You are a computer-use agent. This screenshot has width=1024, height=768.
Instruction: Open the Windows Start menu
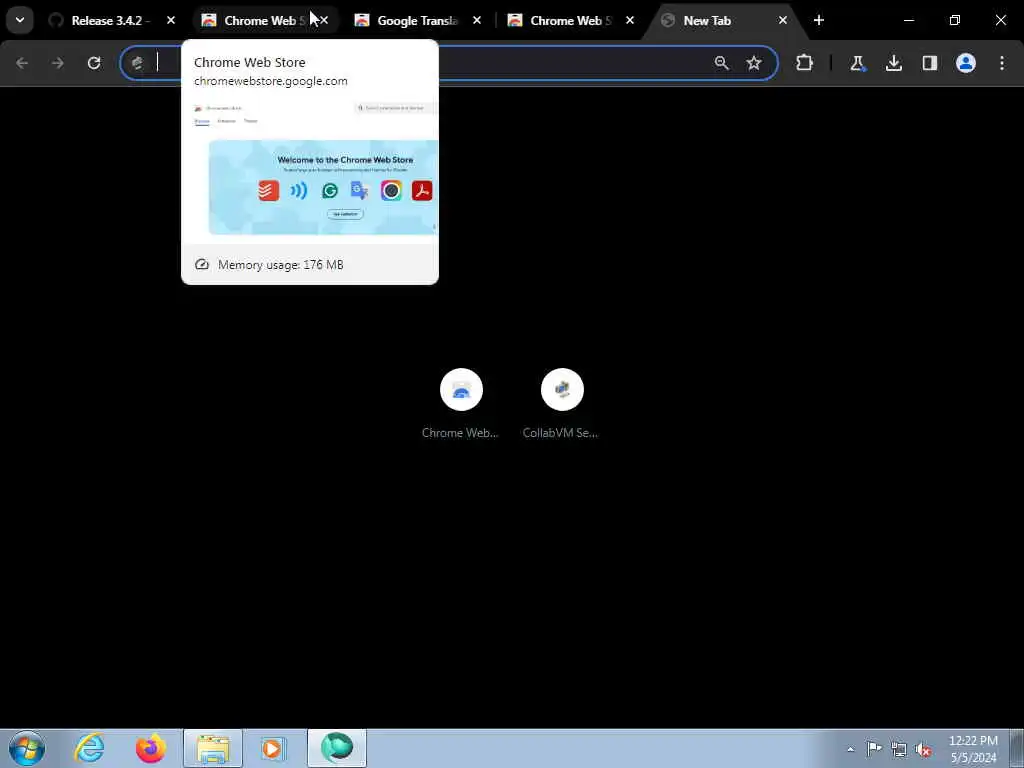[27, 748]
